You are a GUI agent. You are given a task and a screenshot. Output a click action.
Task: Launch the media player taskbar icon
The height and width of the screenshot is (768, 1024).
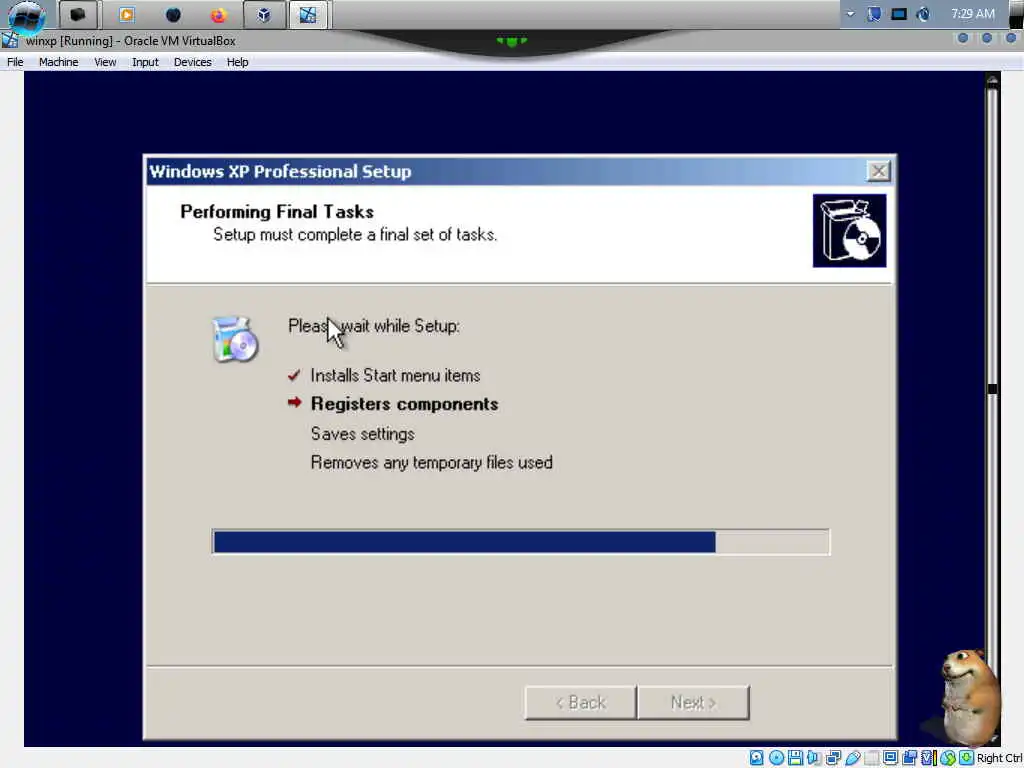[127, 14]
